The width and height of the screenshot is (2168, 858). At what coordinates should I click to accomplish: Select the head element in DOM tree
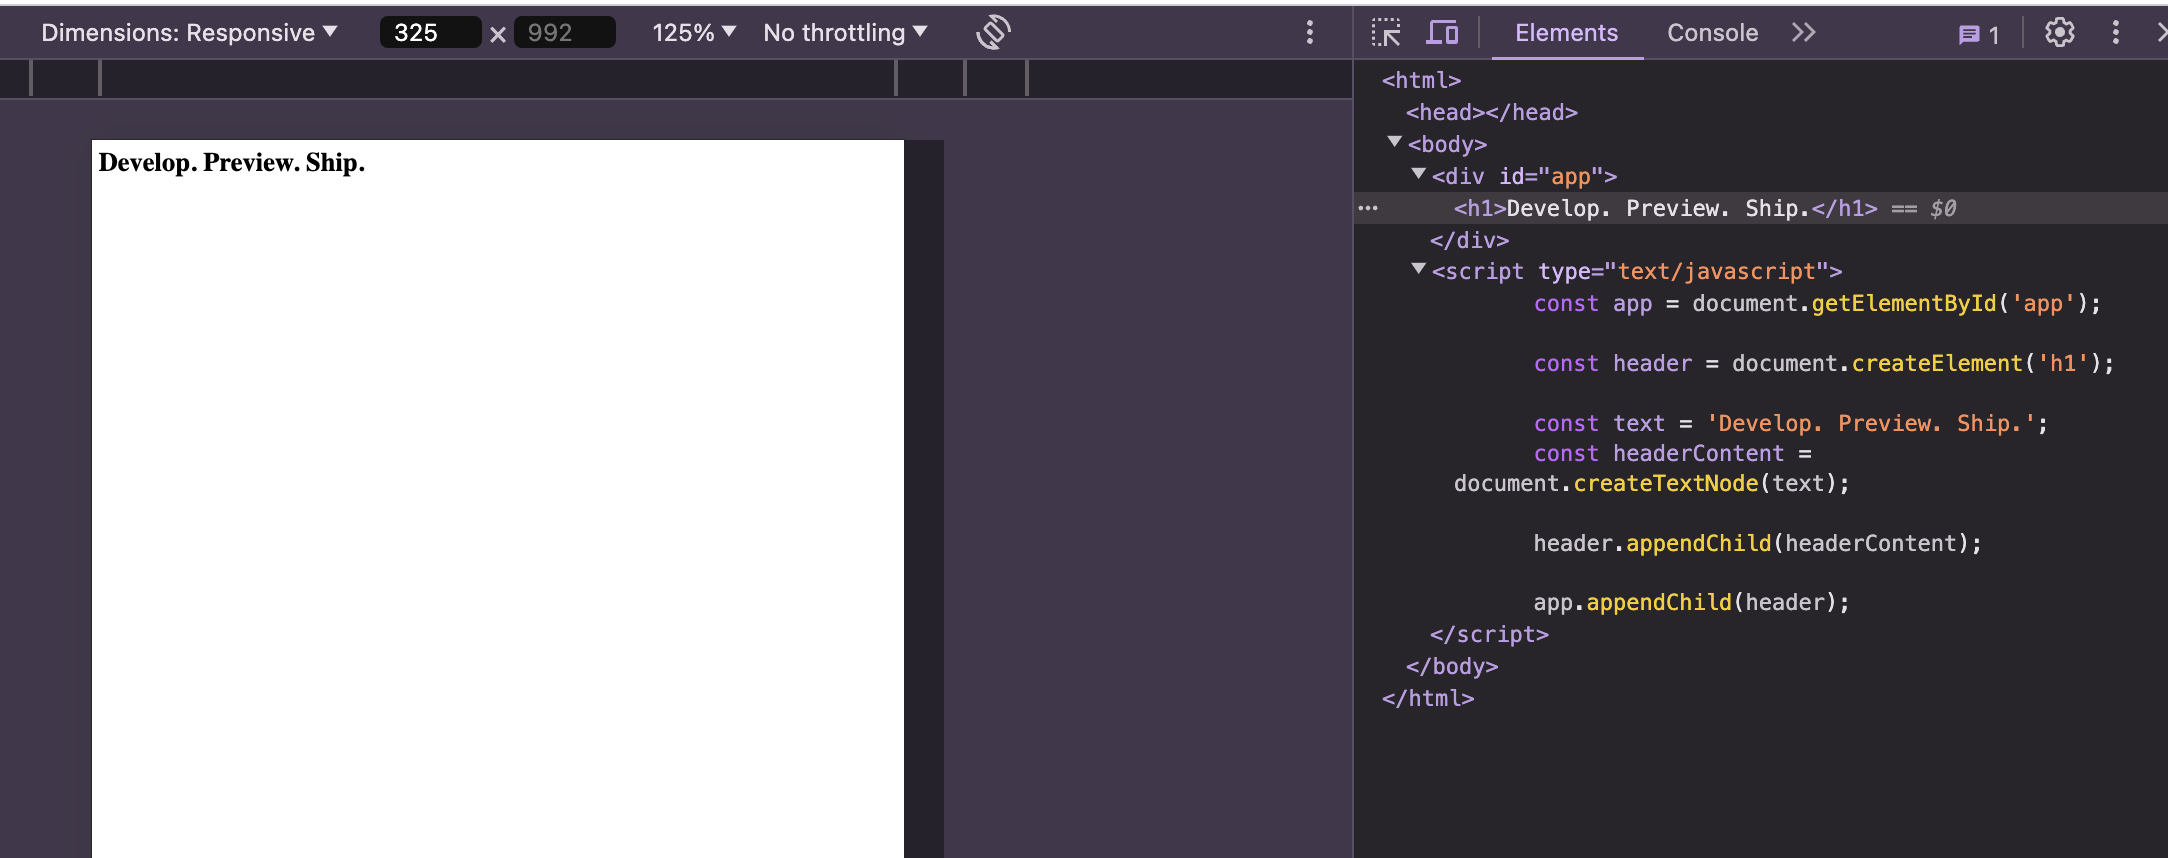click(x=1491, y=112)
